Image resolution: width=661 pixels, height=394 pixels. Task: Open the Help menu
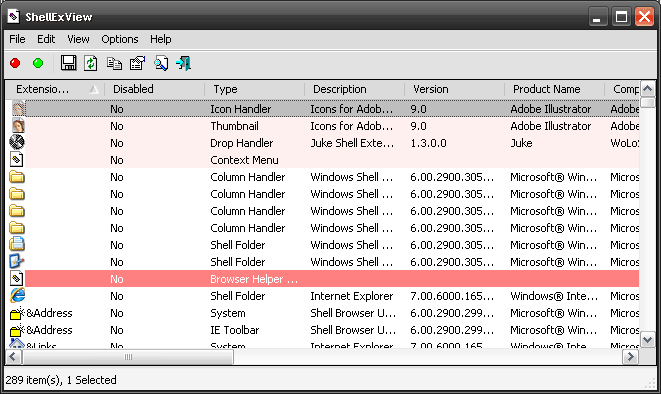161,39
